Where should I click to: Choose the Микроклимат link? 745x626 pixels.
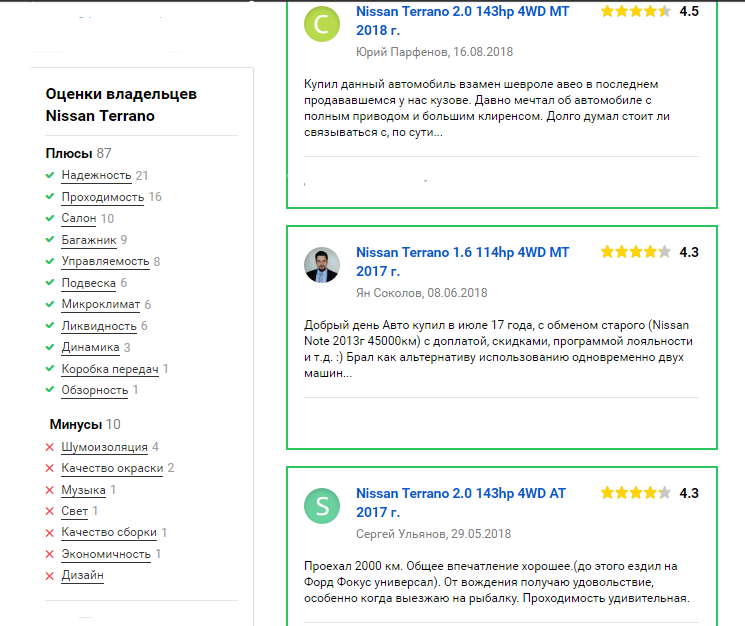(x=101, y=304)
